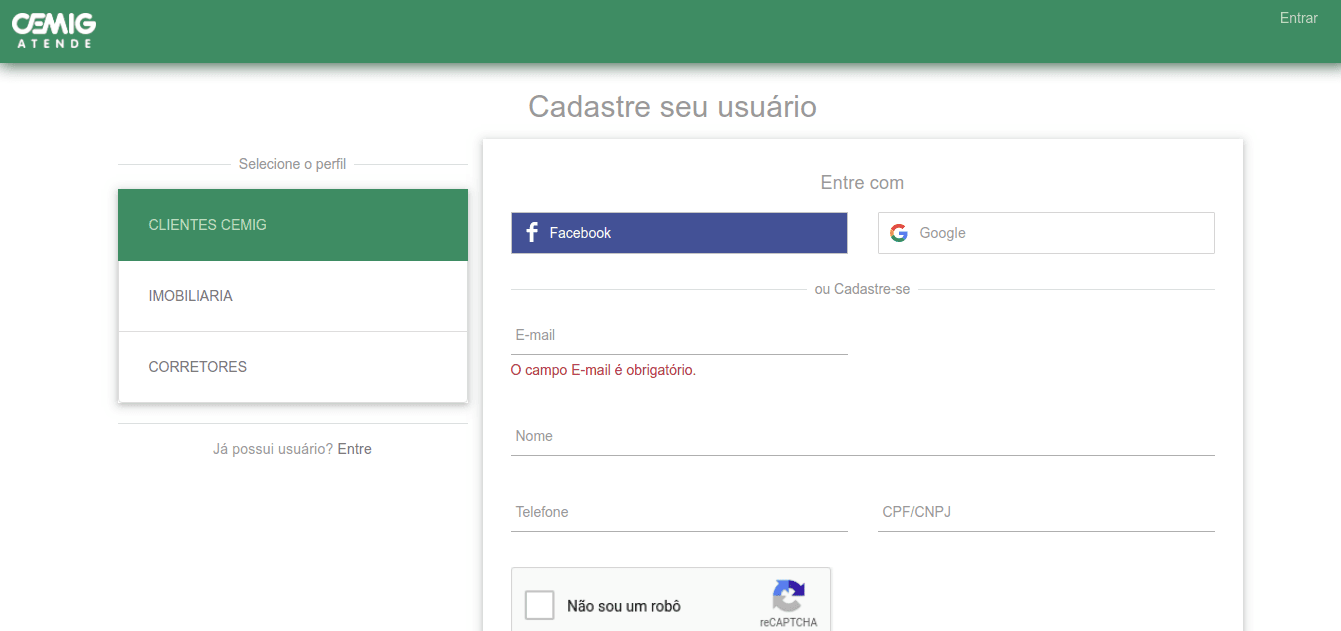Click the Facebook "f" icon
1341x631 pixels.
pos(531,232)
